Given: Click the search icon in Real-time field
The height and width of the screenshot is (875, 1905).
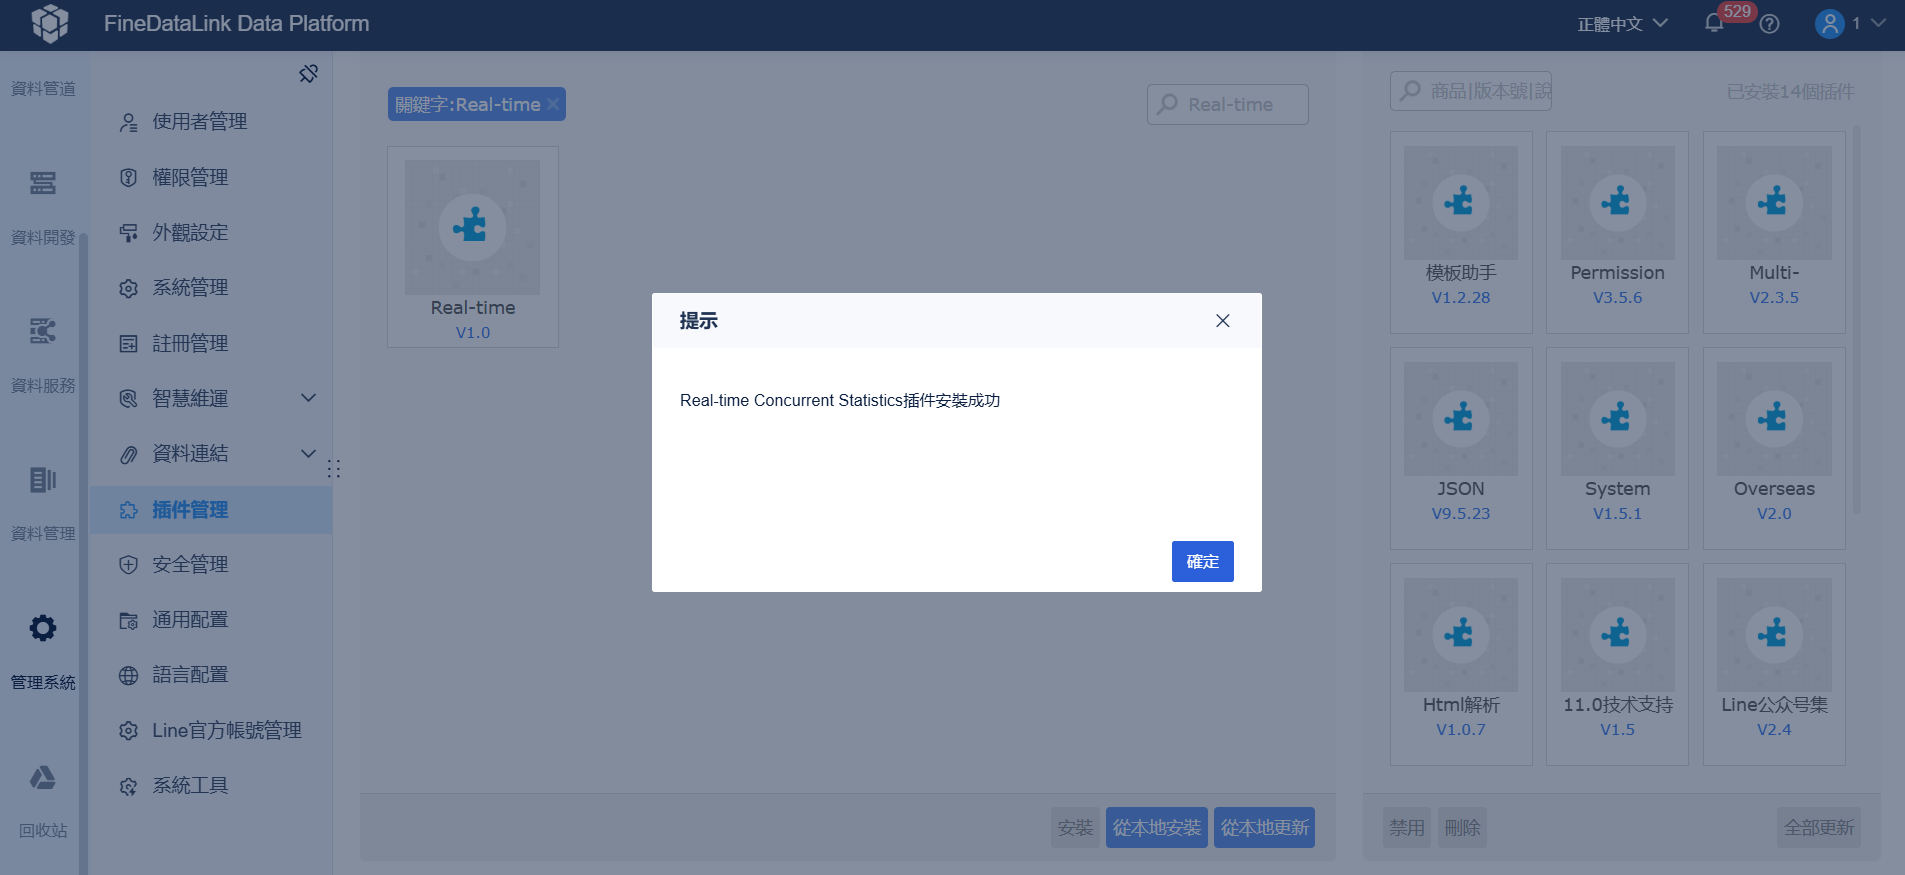Looking at the screenshot, I should 1167,104.
